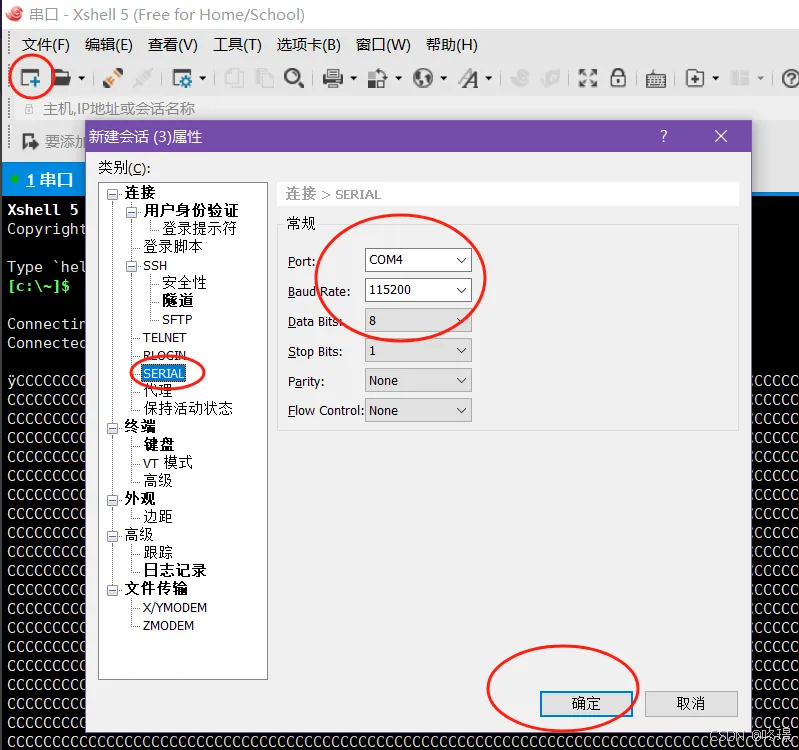Select VT 模式 tree item
Image resolution: width=799 pixels, height=750 pixels.
point(168,463)
